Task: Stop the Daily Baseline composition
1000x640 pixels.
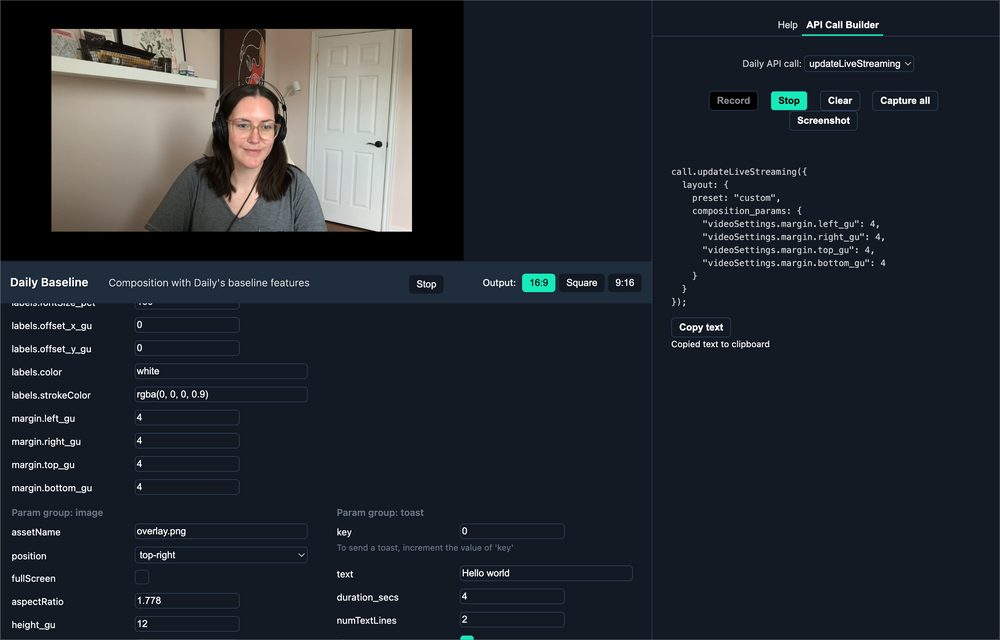Action: pyautogui.click(x=426, y=284)
